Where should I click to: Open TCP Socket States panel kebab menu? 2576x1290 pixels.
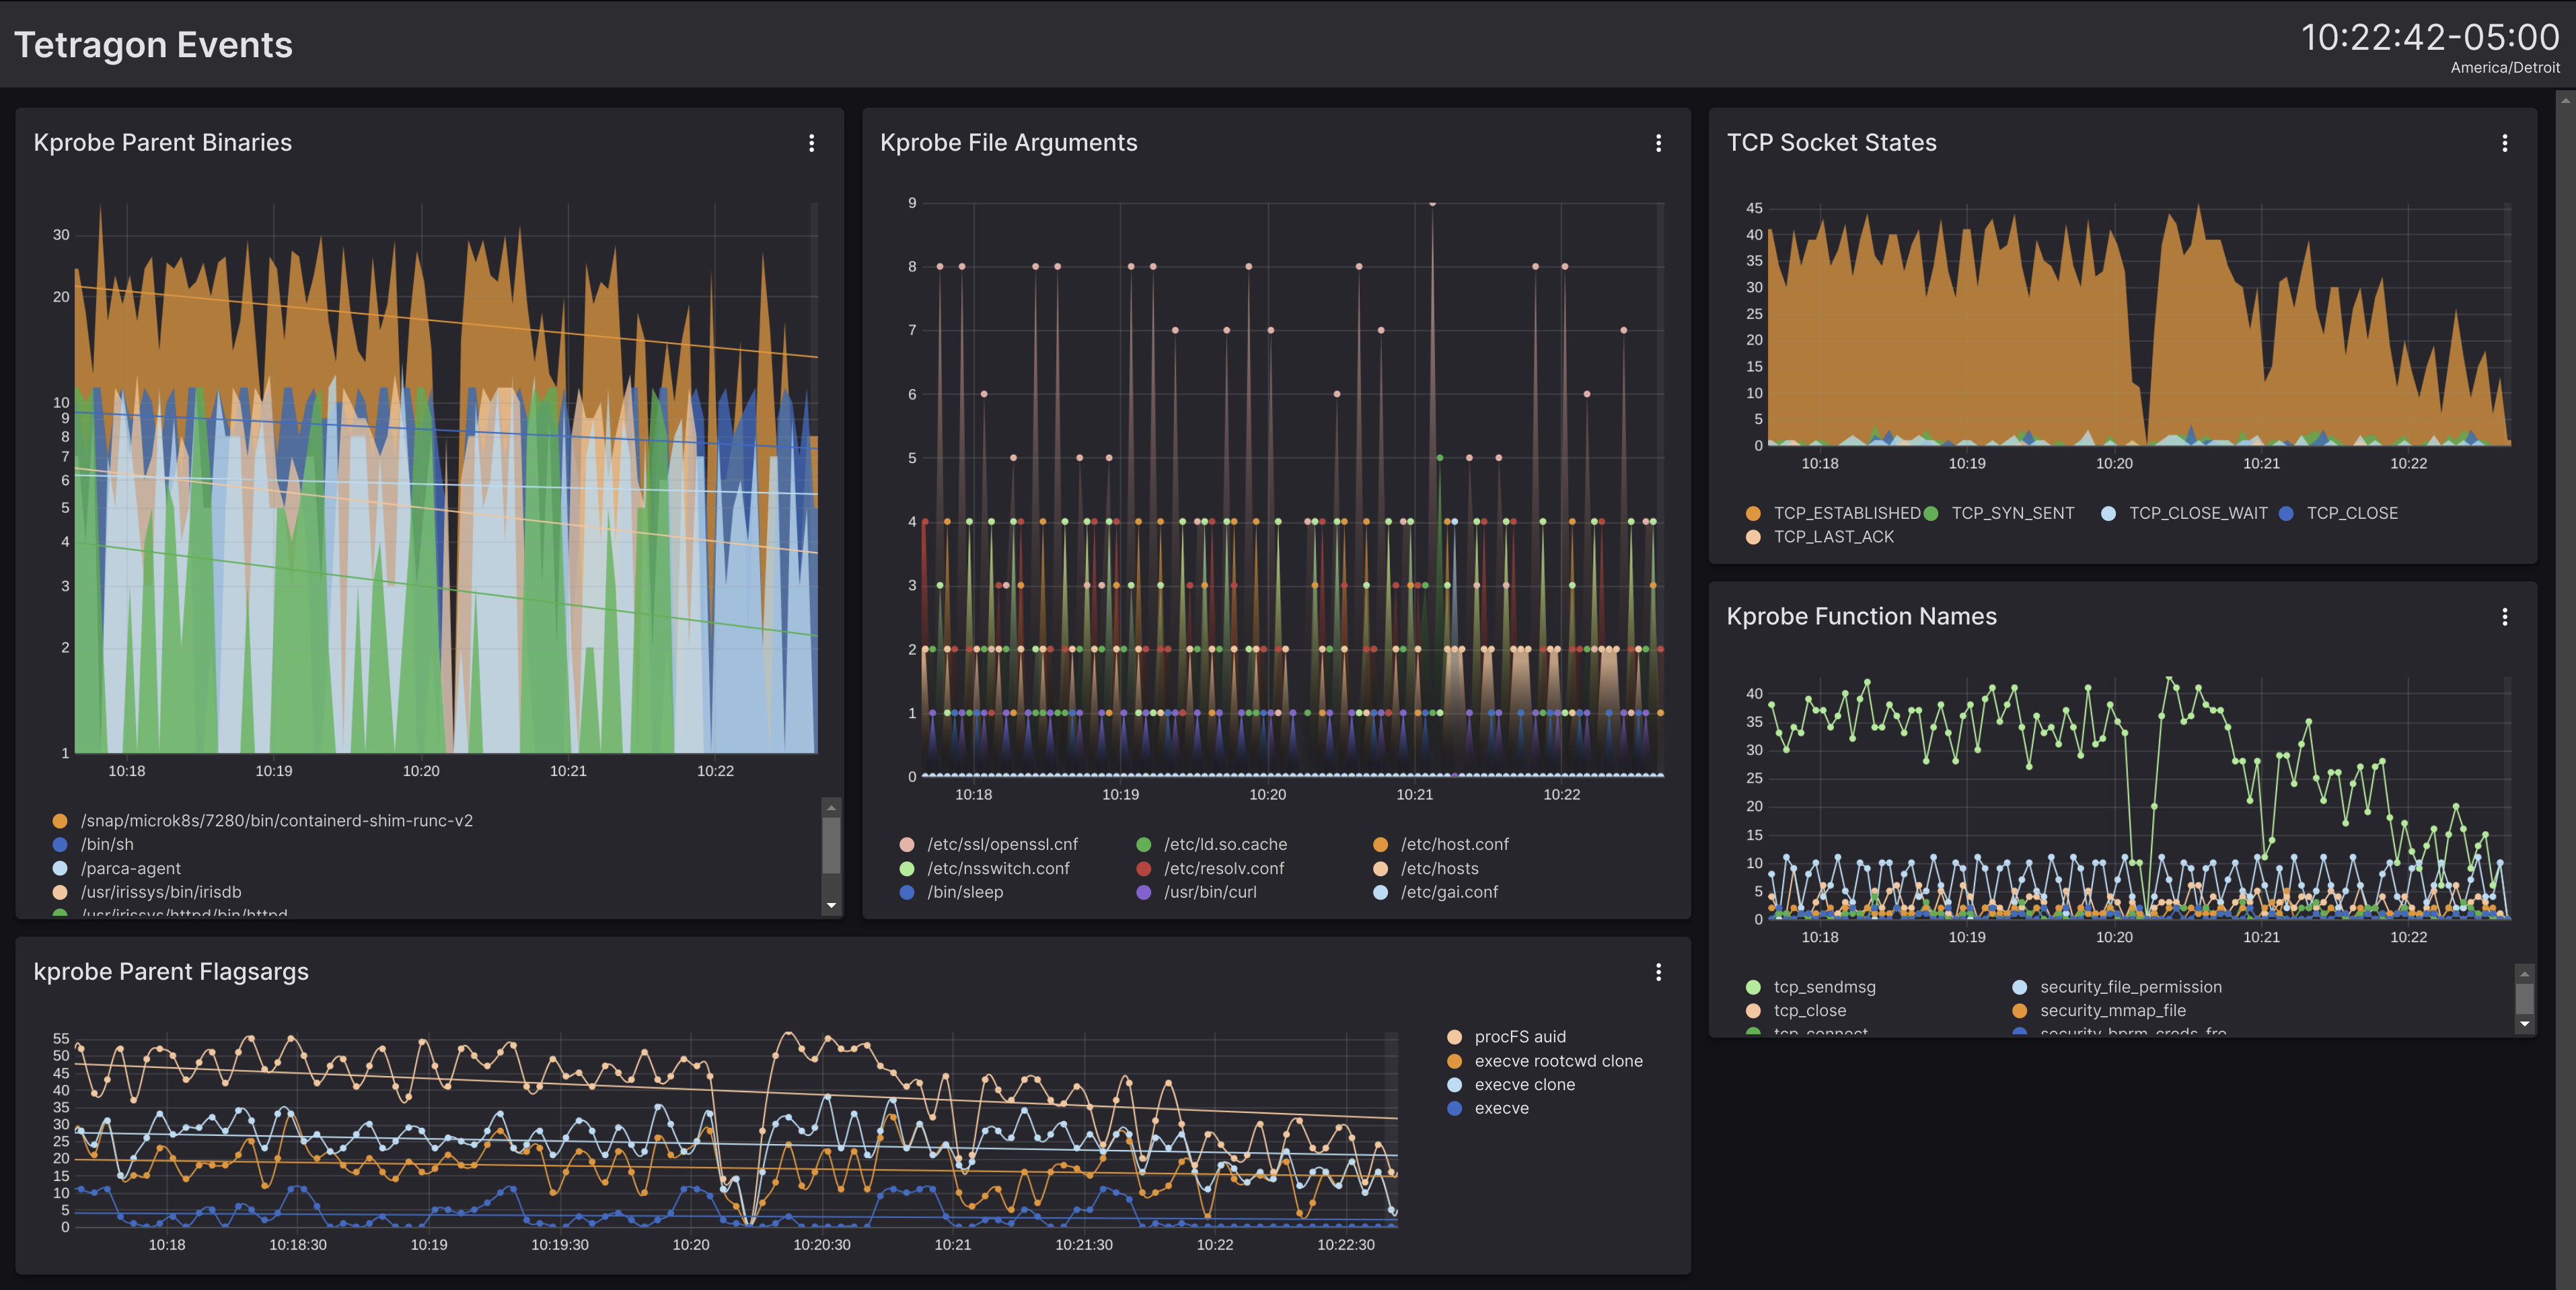(2504, 143)
